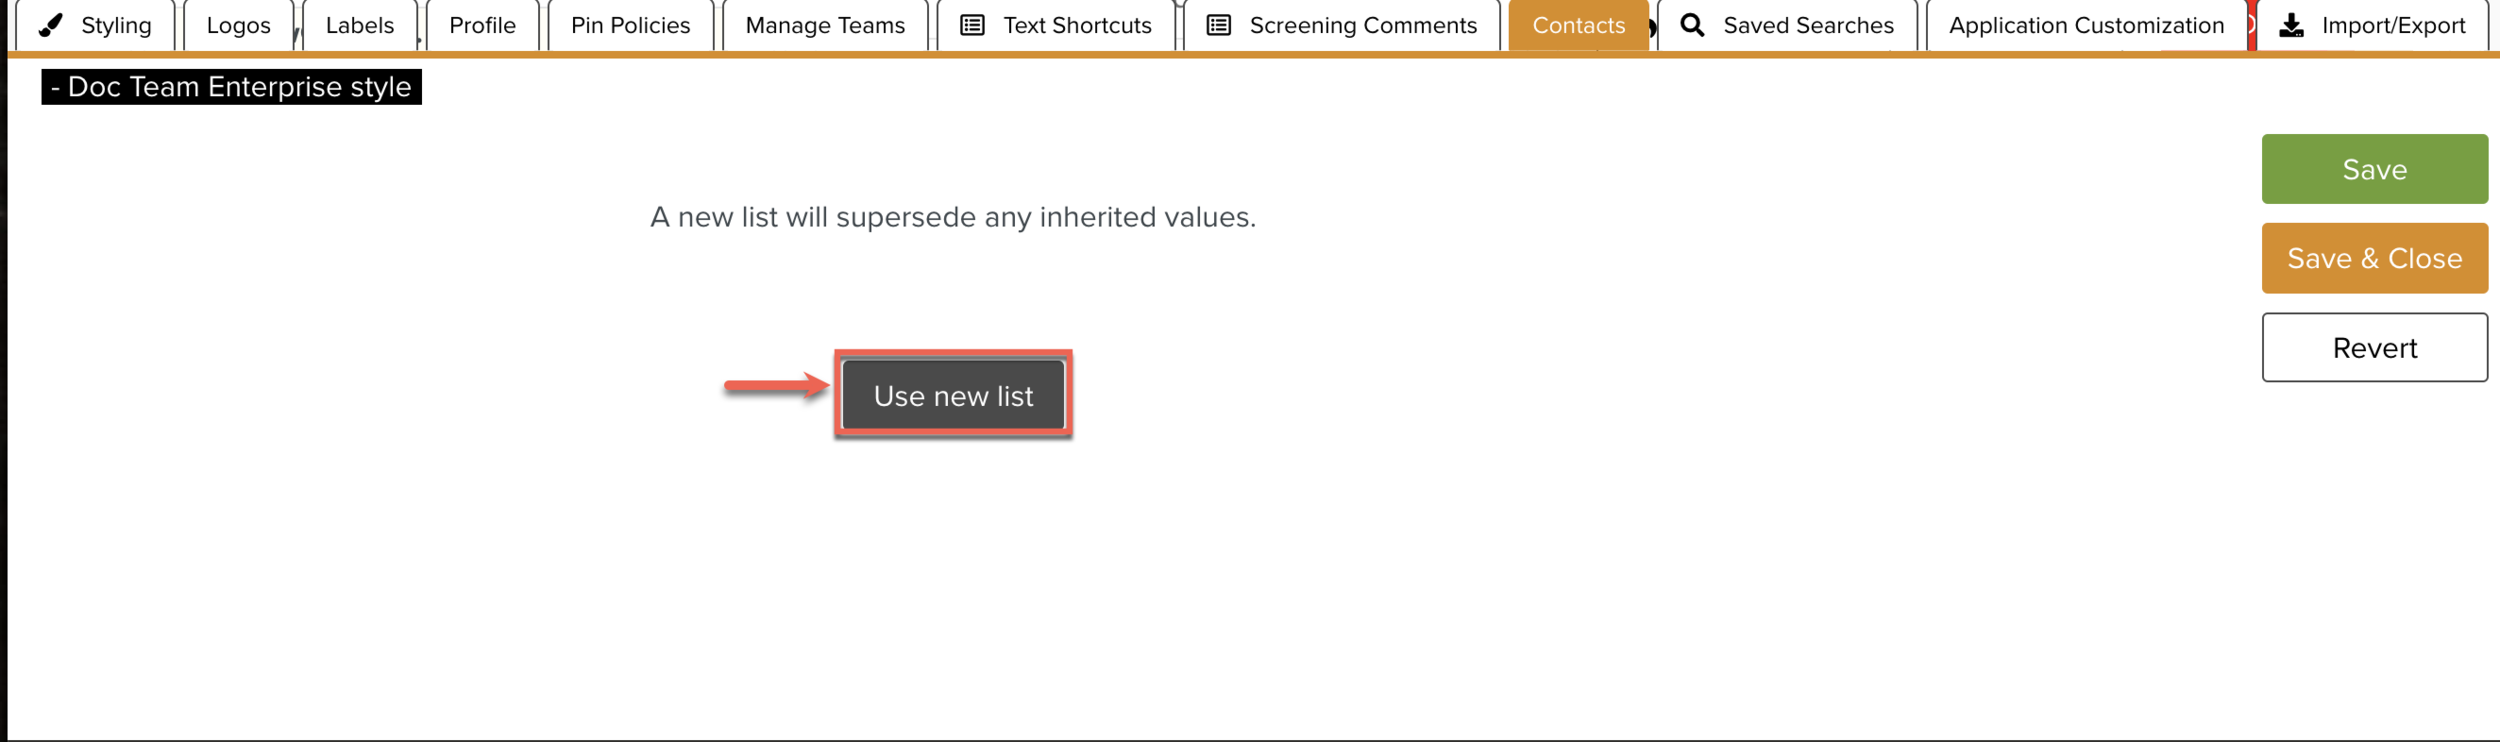Viewport: 2500px width, 742px height.
Task: Click the green Save button
Action: click(2374, 169)
